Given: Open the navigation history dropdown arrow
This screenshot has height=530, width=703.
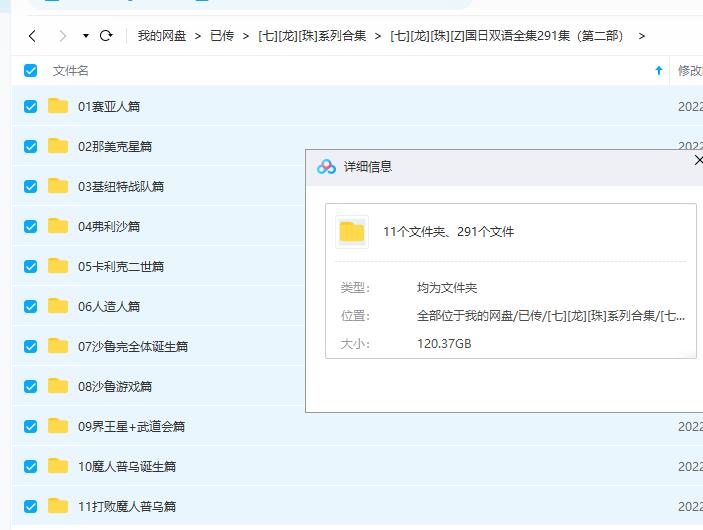Looking at the screenshot, I should [x=86, y=36].
